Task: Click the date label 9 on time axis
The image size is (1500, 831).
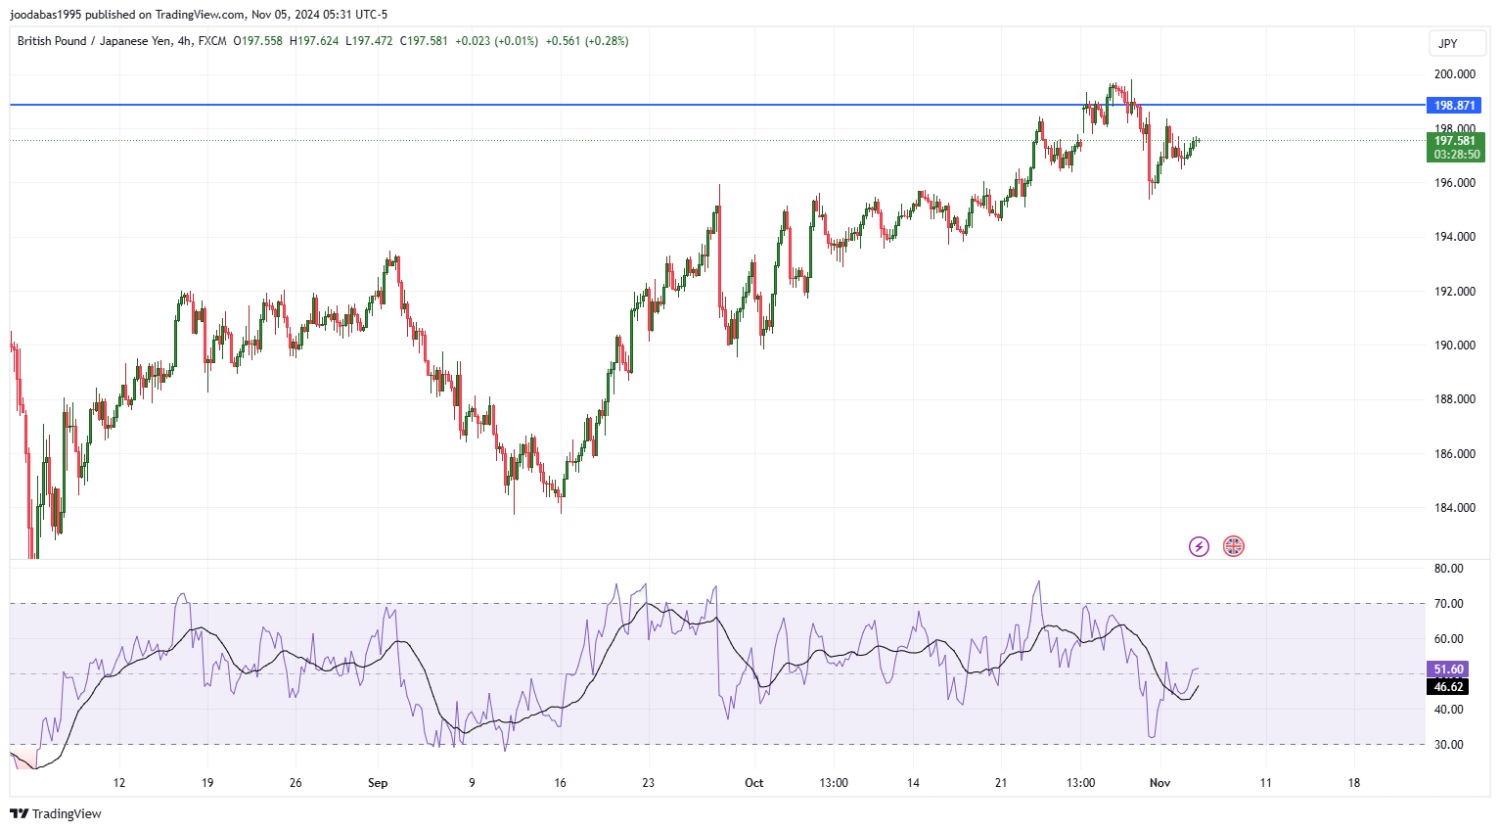Action: pos(471,783)
